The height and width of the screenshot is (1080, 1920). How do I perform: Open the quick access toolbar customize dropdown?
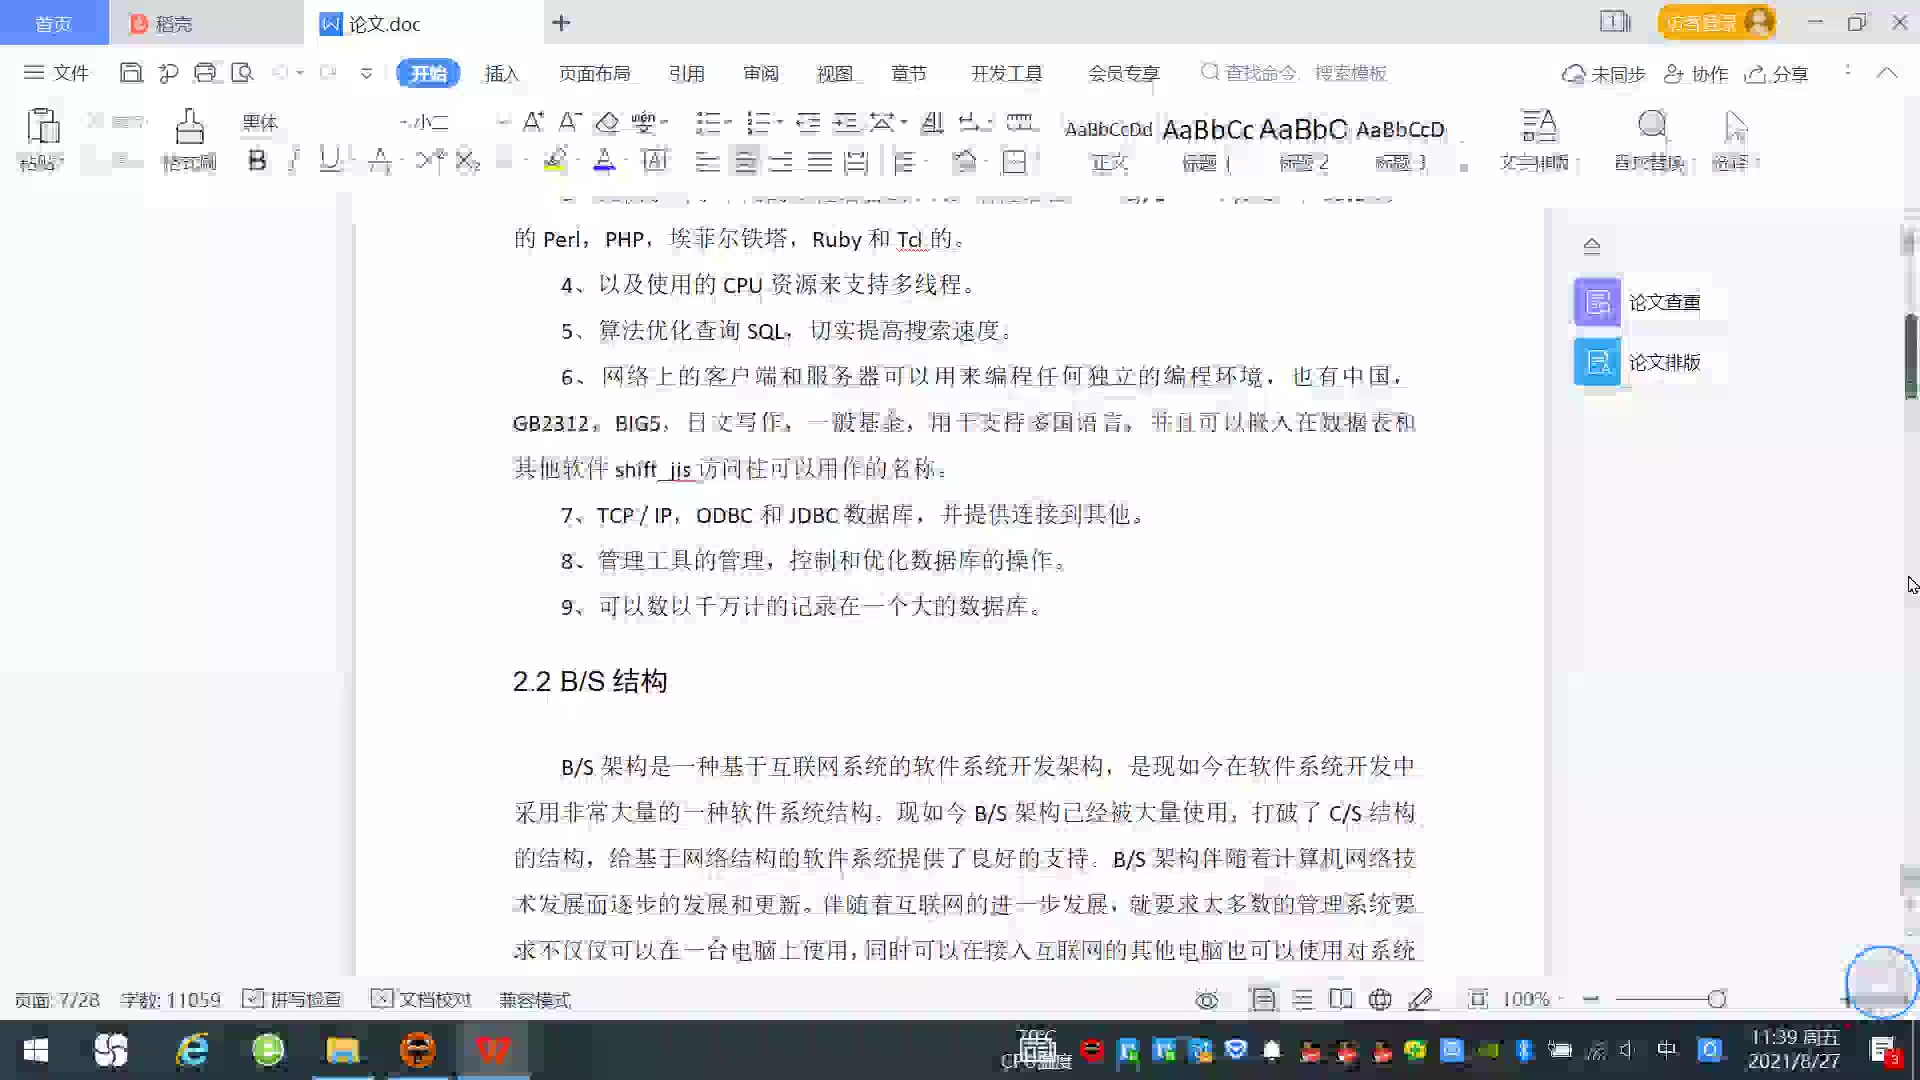366,73
